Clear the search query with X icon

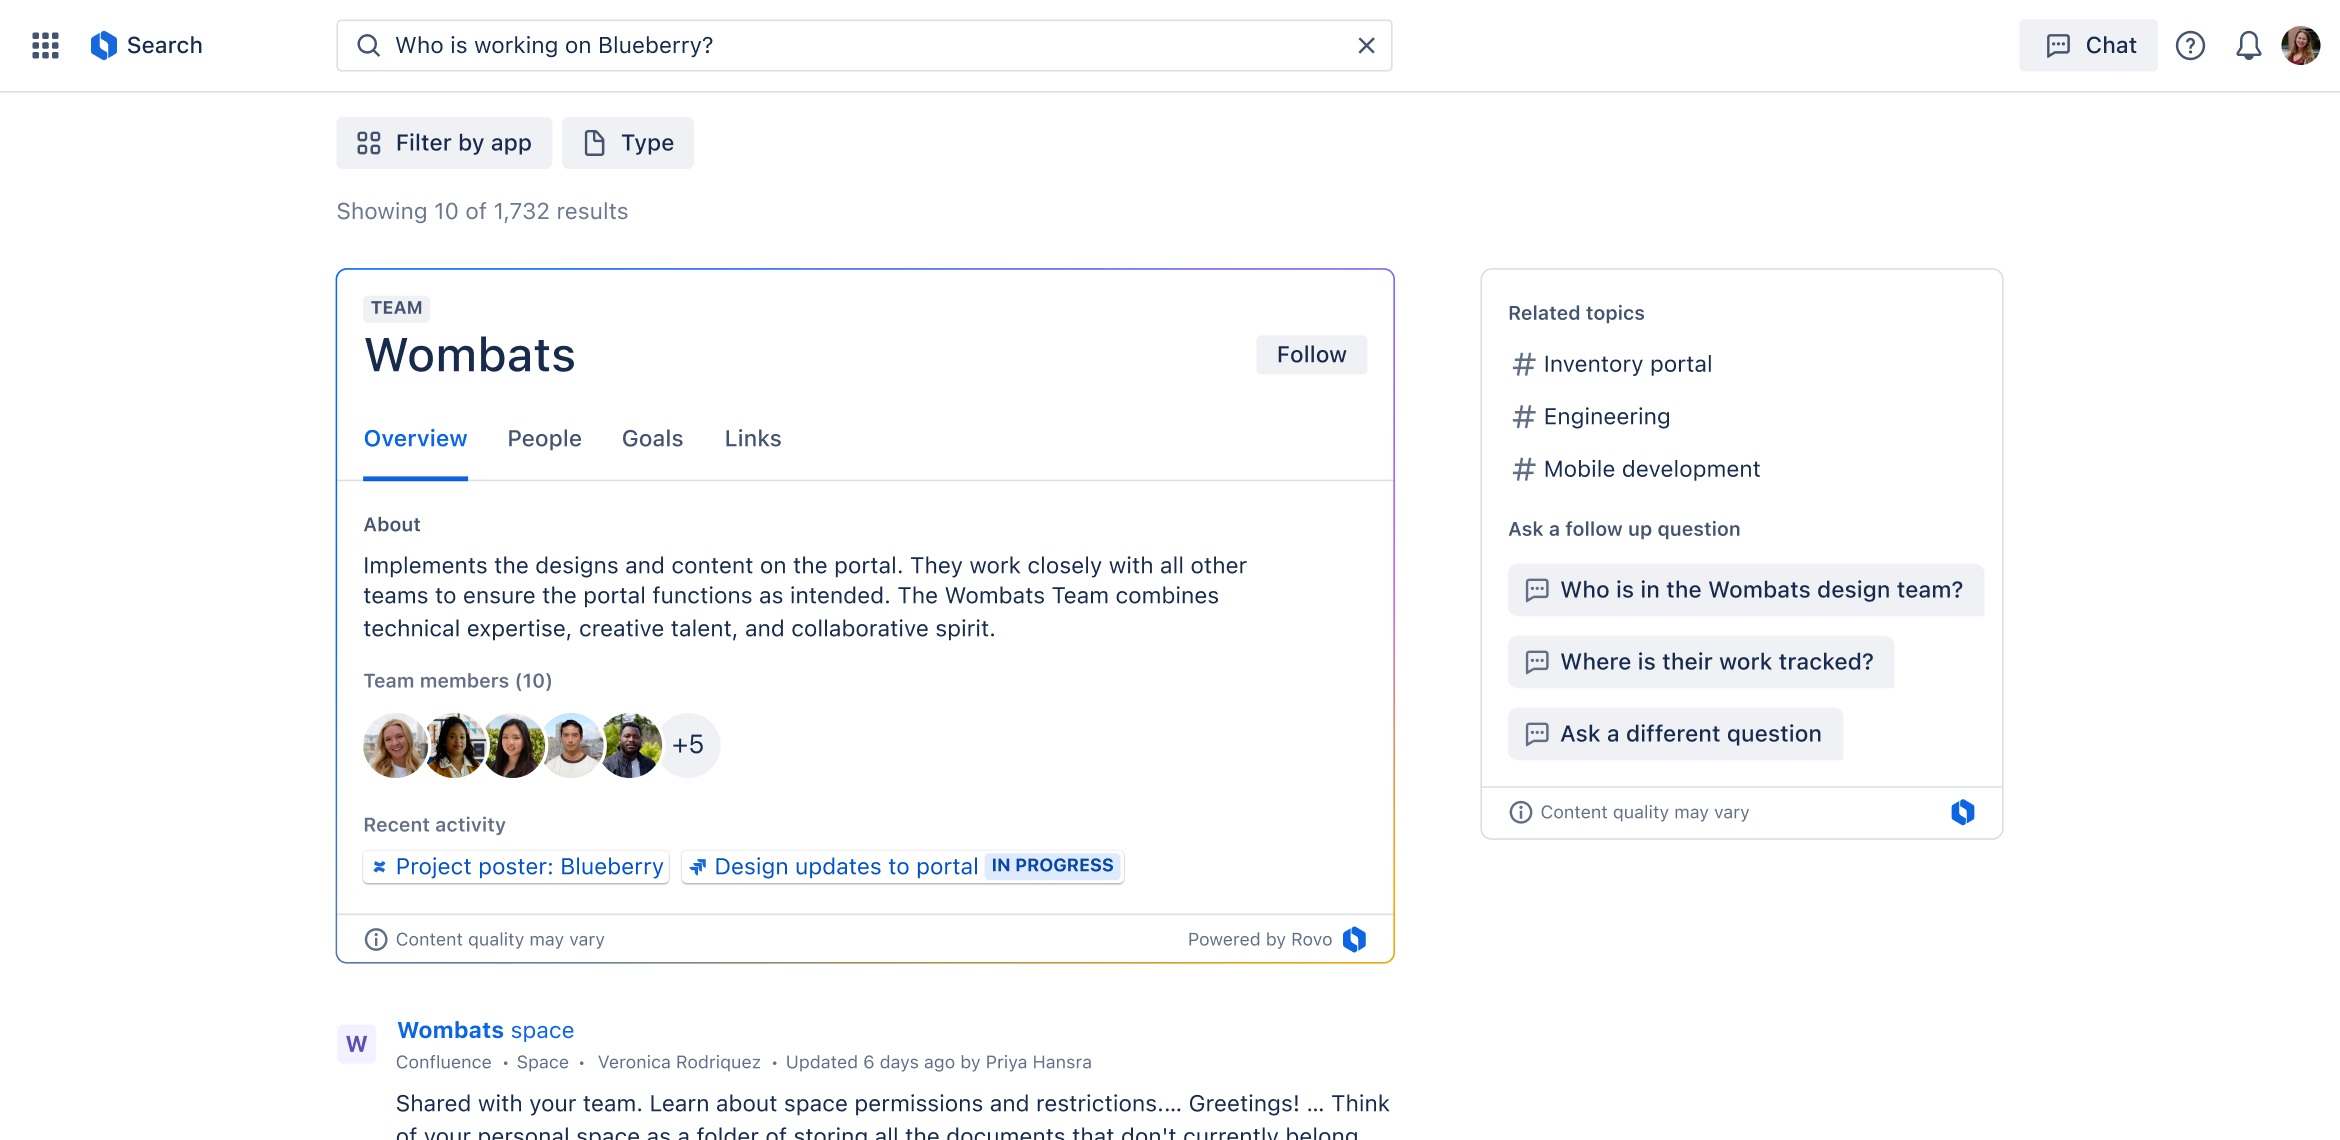tap(1366, 45)
